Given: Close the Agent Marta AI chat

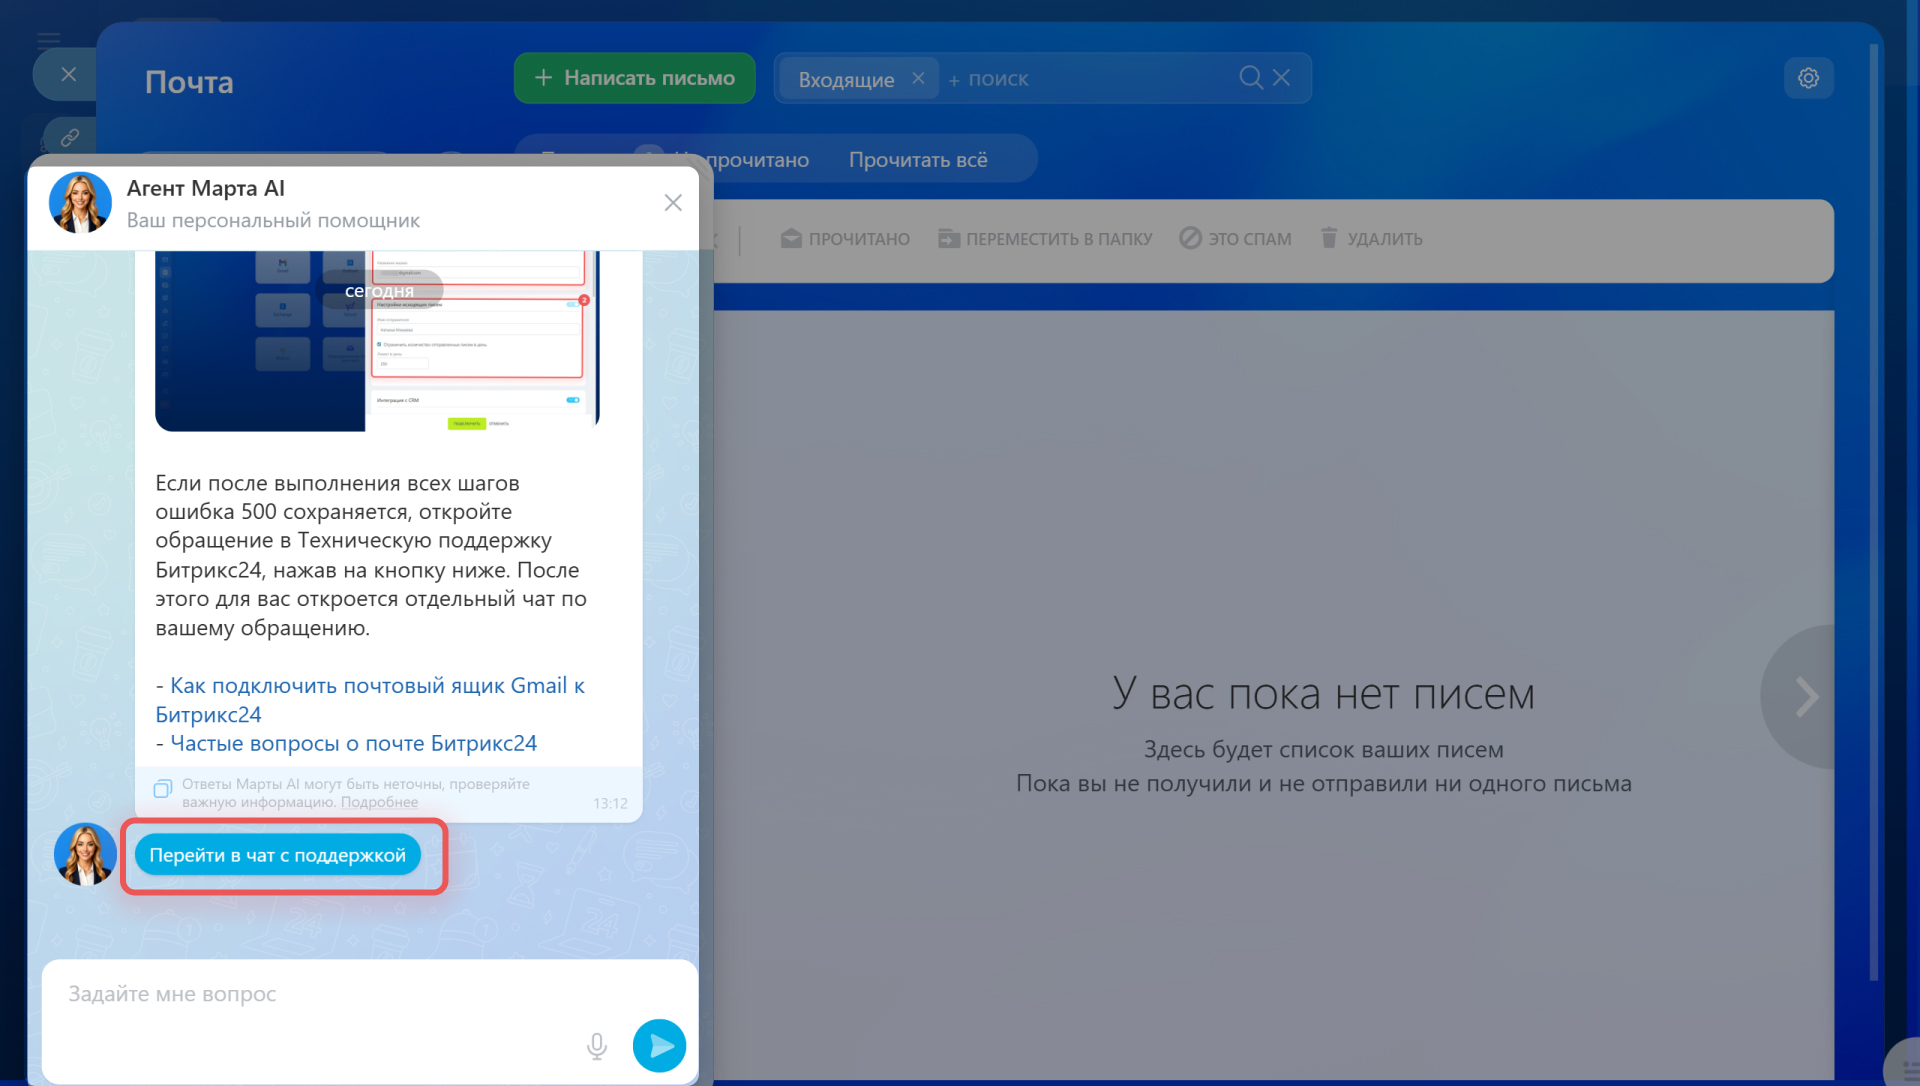Looking at the screenshot, I should 673,203.
